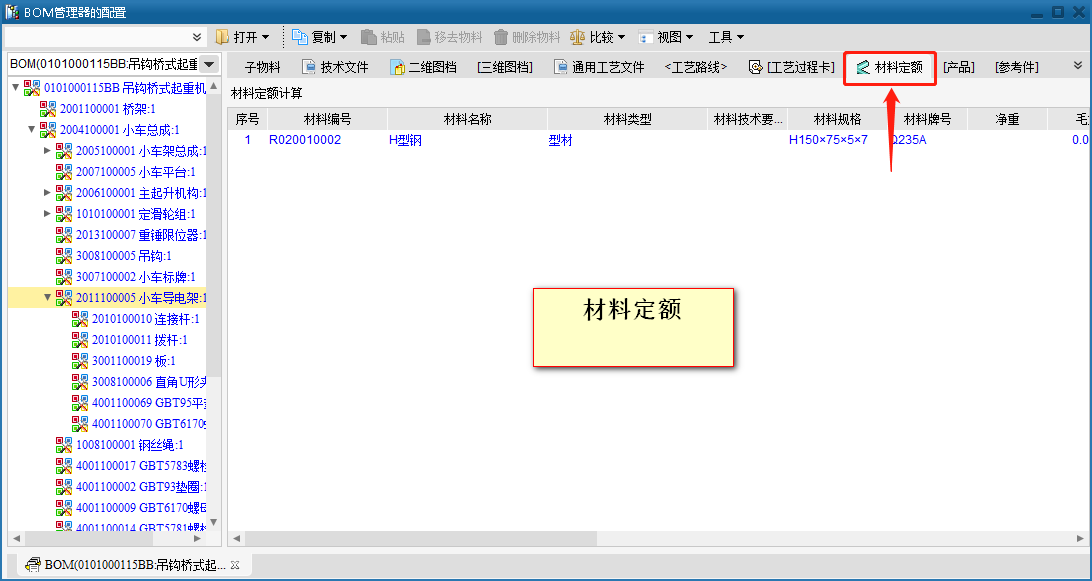The image size is (1092, 581).
Task: Sort by 材料名称 column header
Action: click(x=467, y=119)
